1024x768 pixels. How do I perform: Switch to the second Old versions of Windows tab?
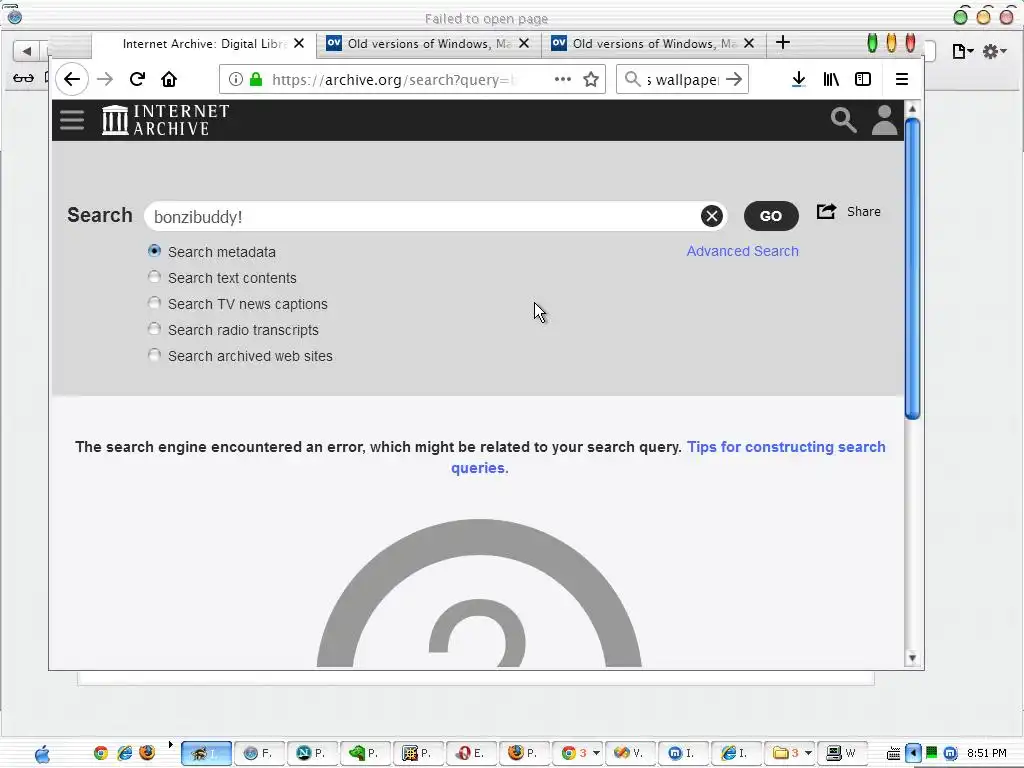pos(428,44)
